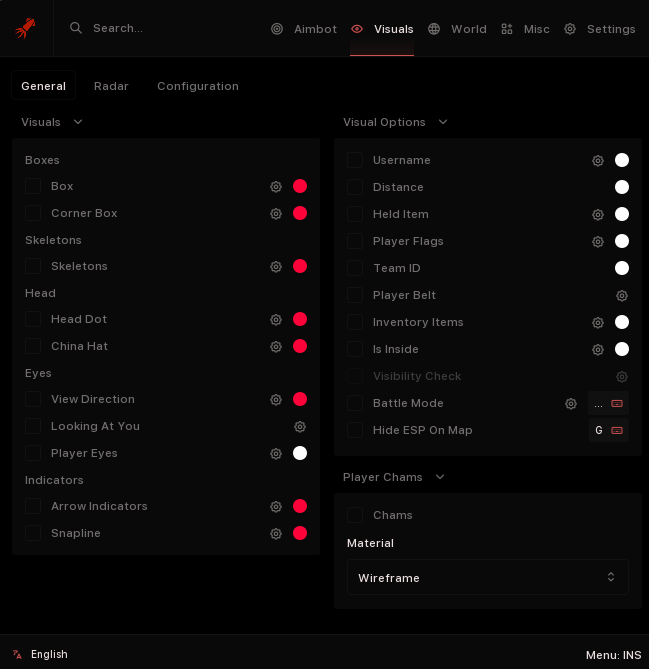Toggle the Snapline checkbox
Screen dimensions: 649x669
33,533
